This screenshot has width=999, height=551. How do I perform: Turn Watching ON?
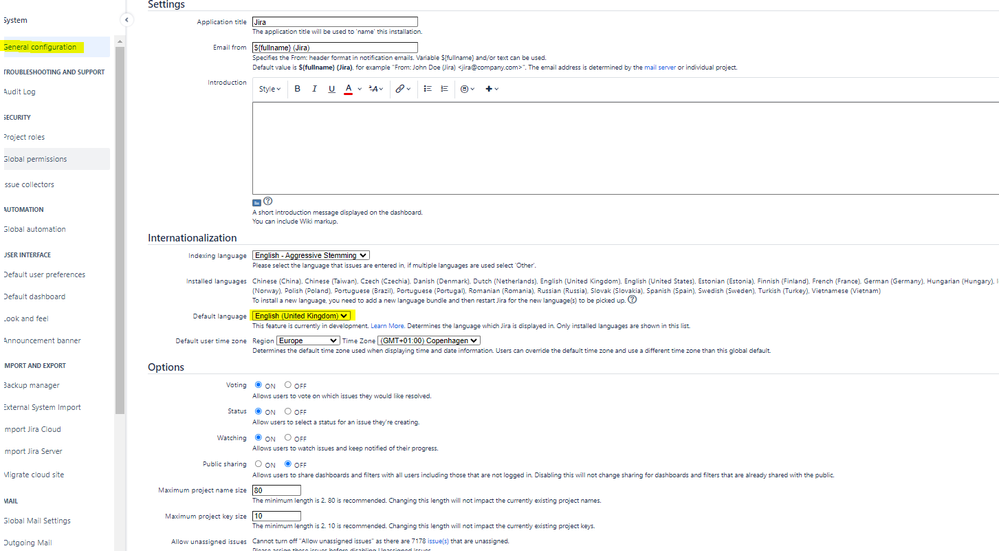[x=258, y=437]
